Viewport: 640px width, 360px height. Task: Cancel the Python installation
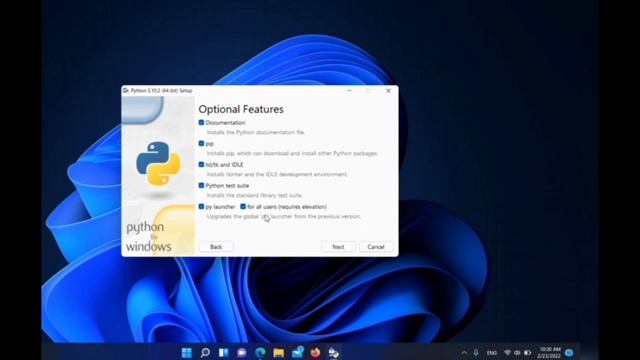click(376, 247)
